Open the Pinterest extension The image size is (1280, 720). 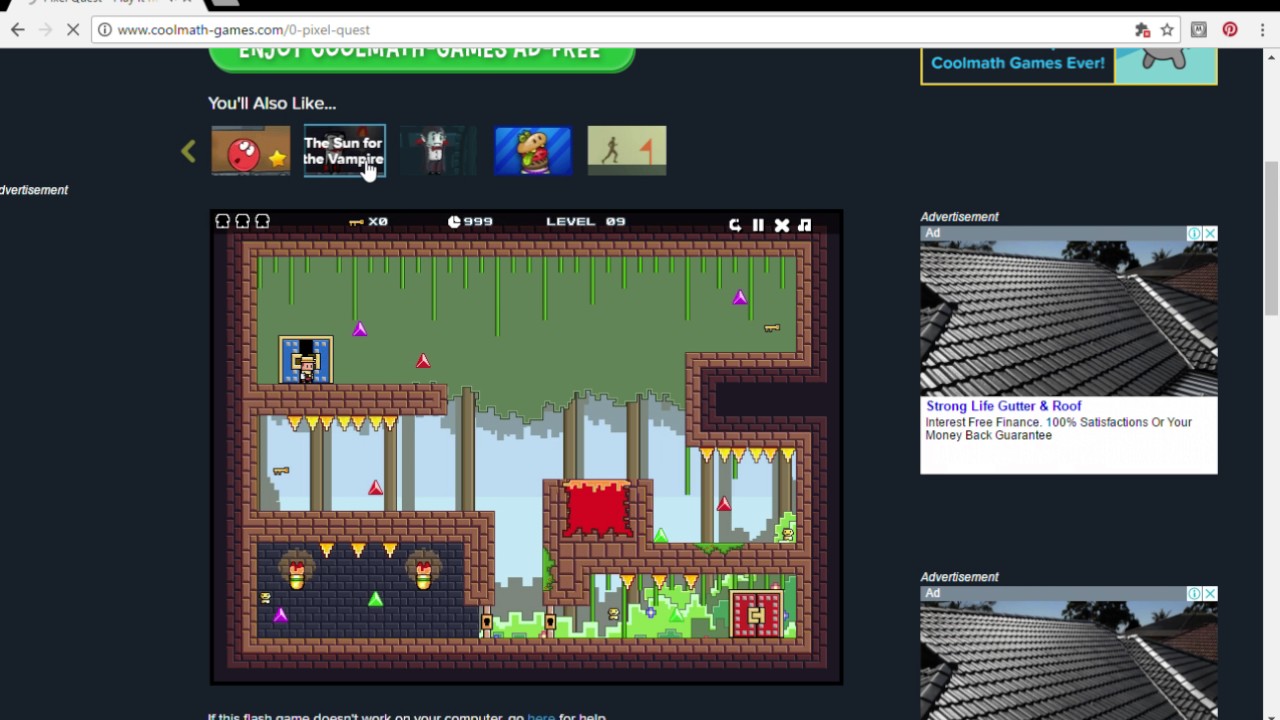1230,30
